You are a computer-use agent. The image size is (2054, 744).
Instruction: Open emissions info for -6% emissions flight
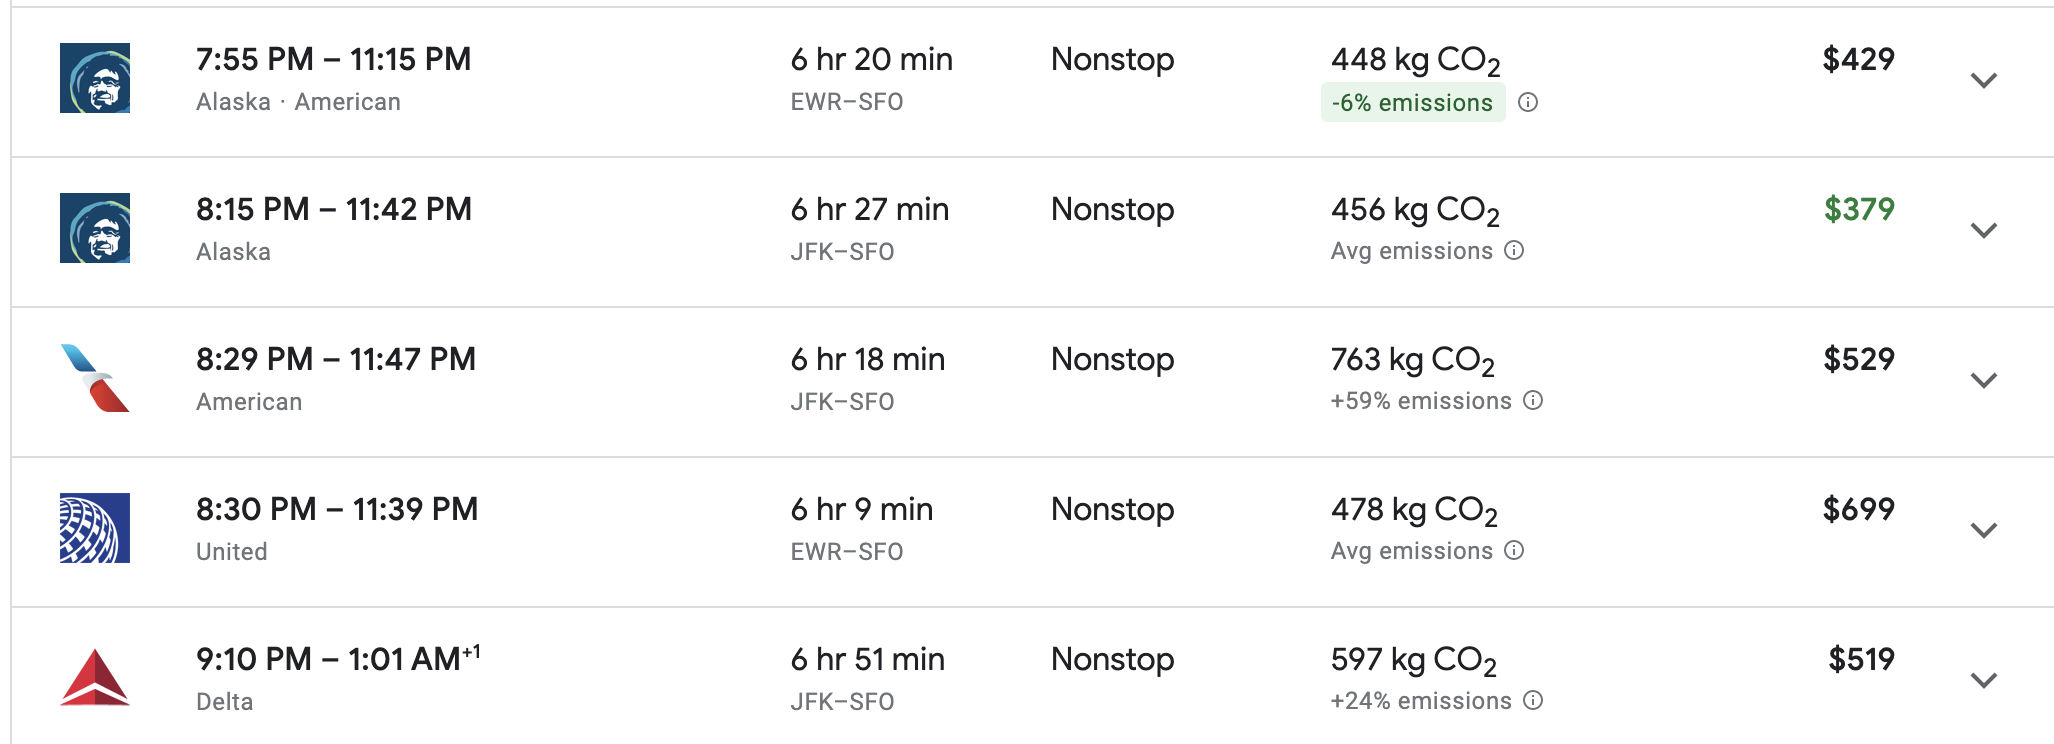[x=1528, y=102]
